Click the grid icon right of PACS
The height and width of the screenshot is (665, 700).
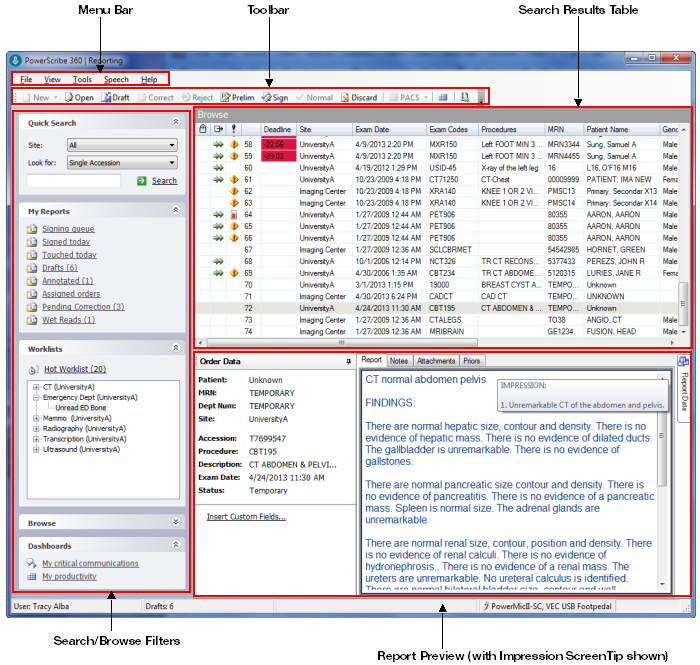point(443,97)
